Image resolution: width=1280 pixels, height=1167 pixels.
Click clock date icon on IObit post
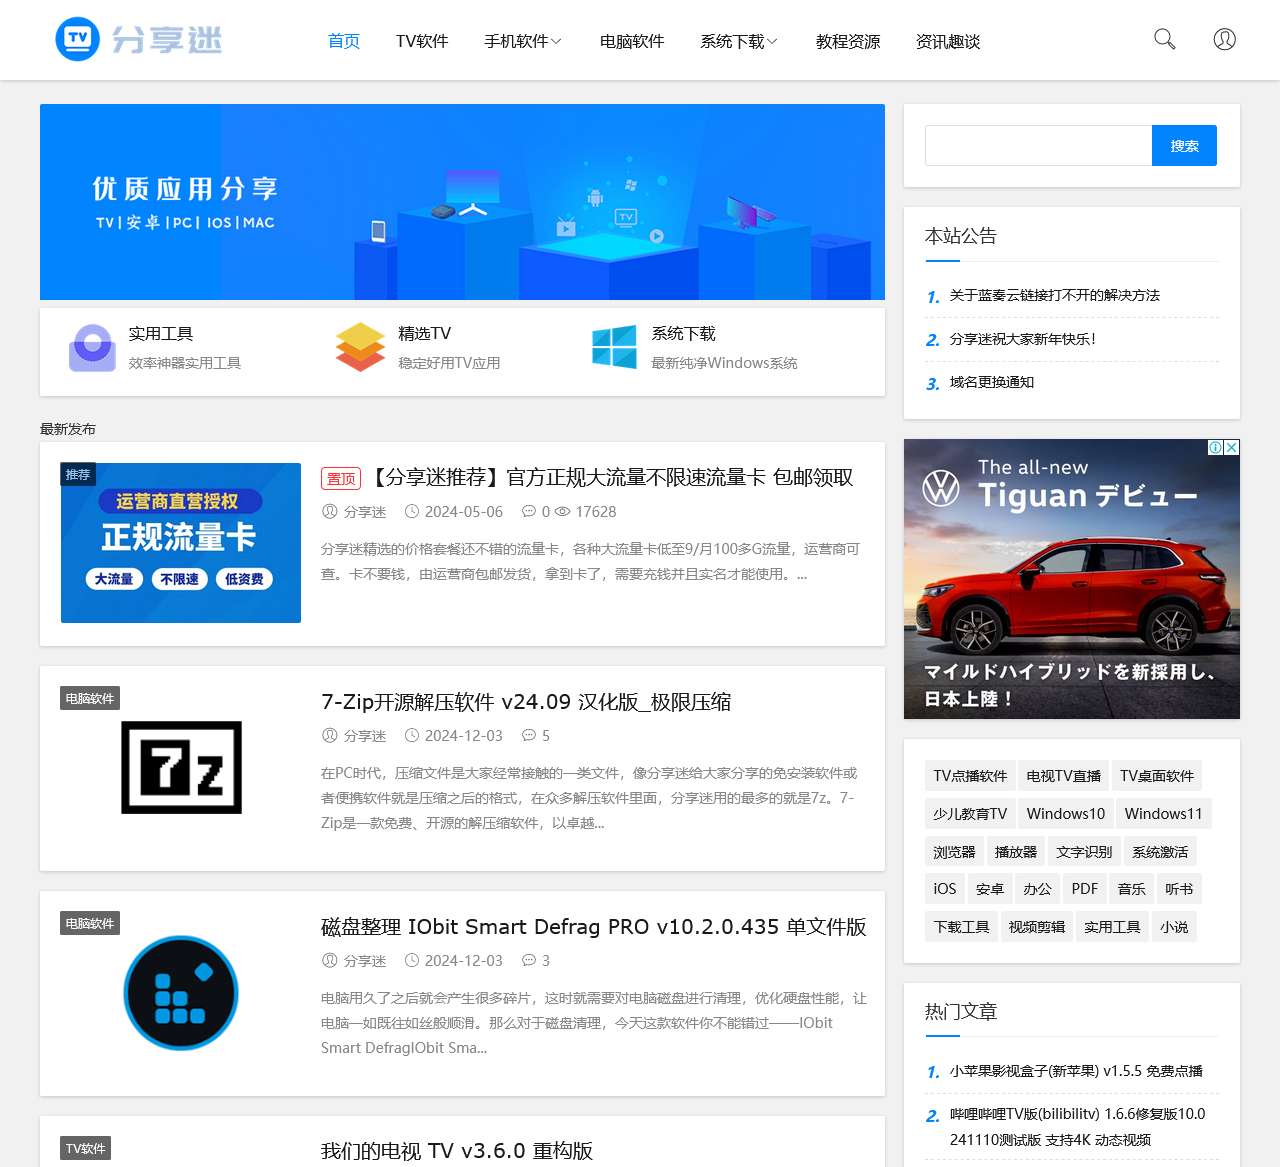411,960
